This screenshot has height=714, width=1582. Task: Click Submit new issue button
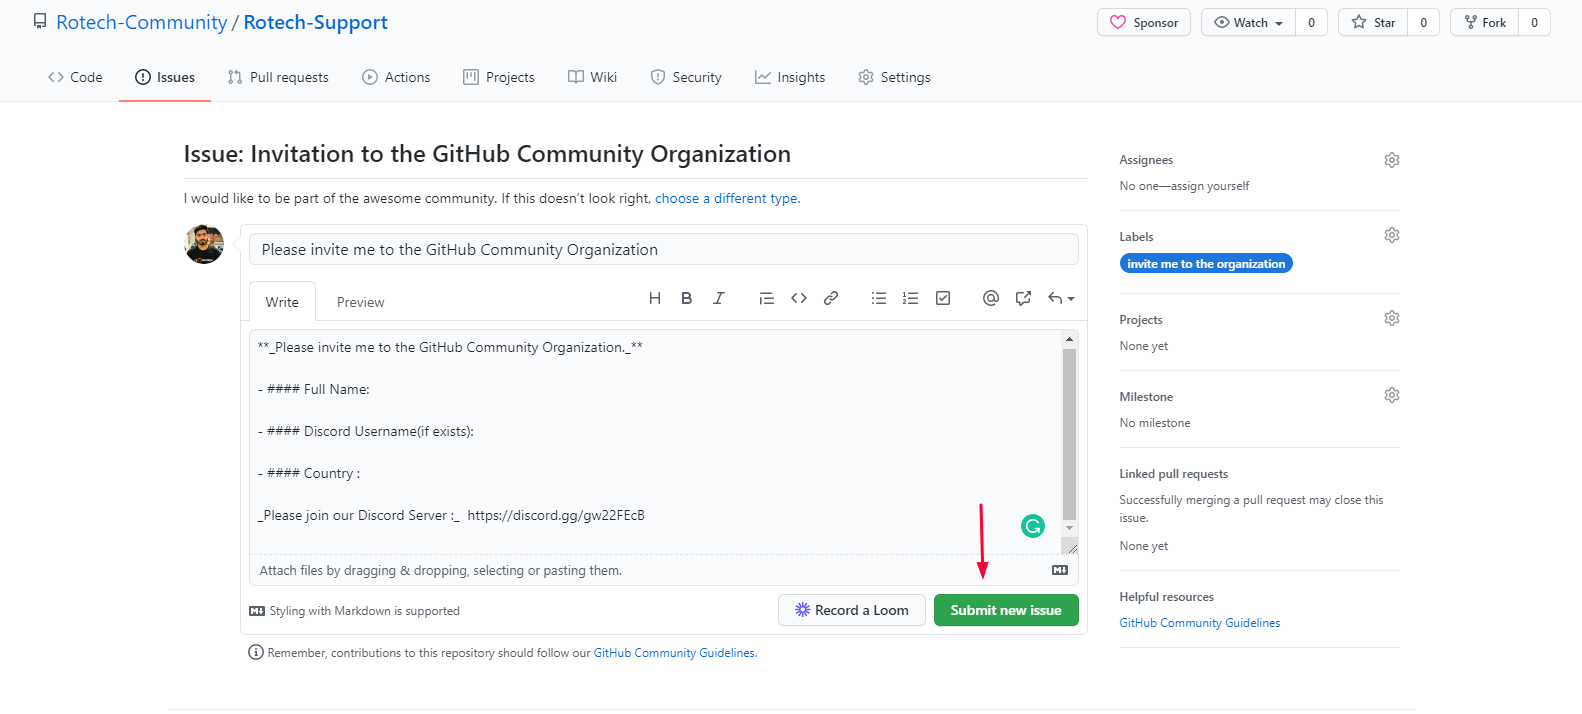pyautogui.click(x=1006, y=610)
